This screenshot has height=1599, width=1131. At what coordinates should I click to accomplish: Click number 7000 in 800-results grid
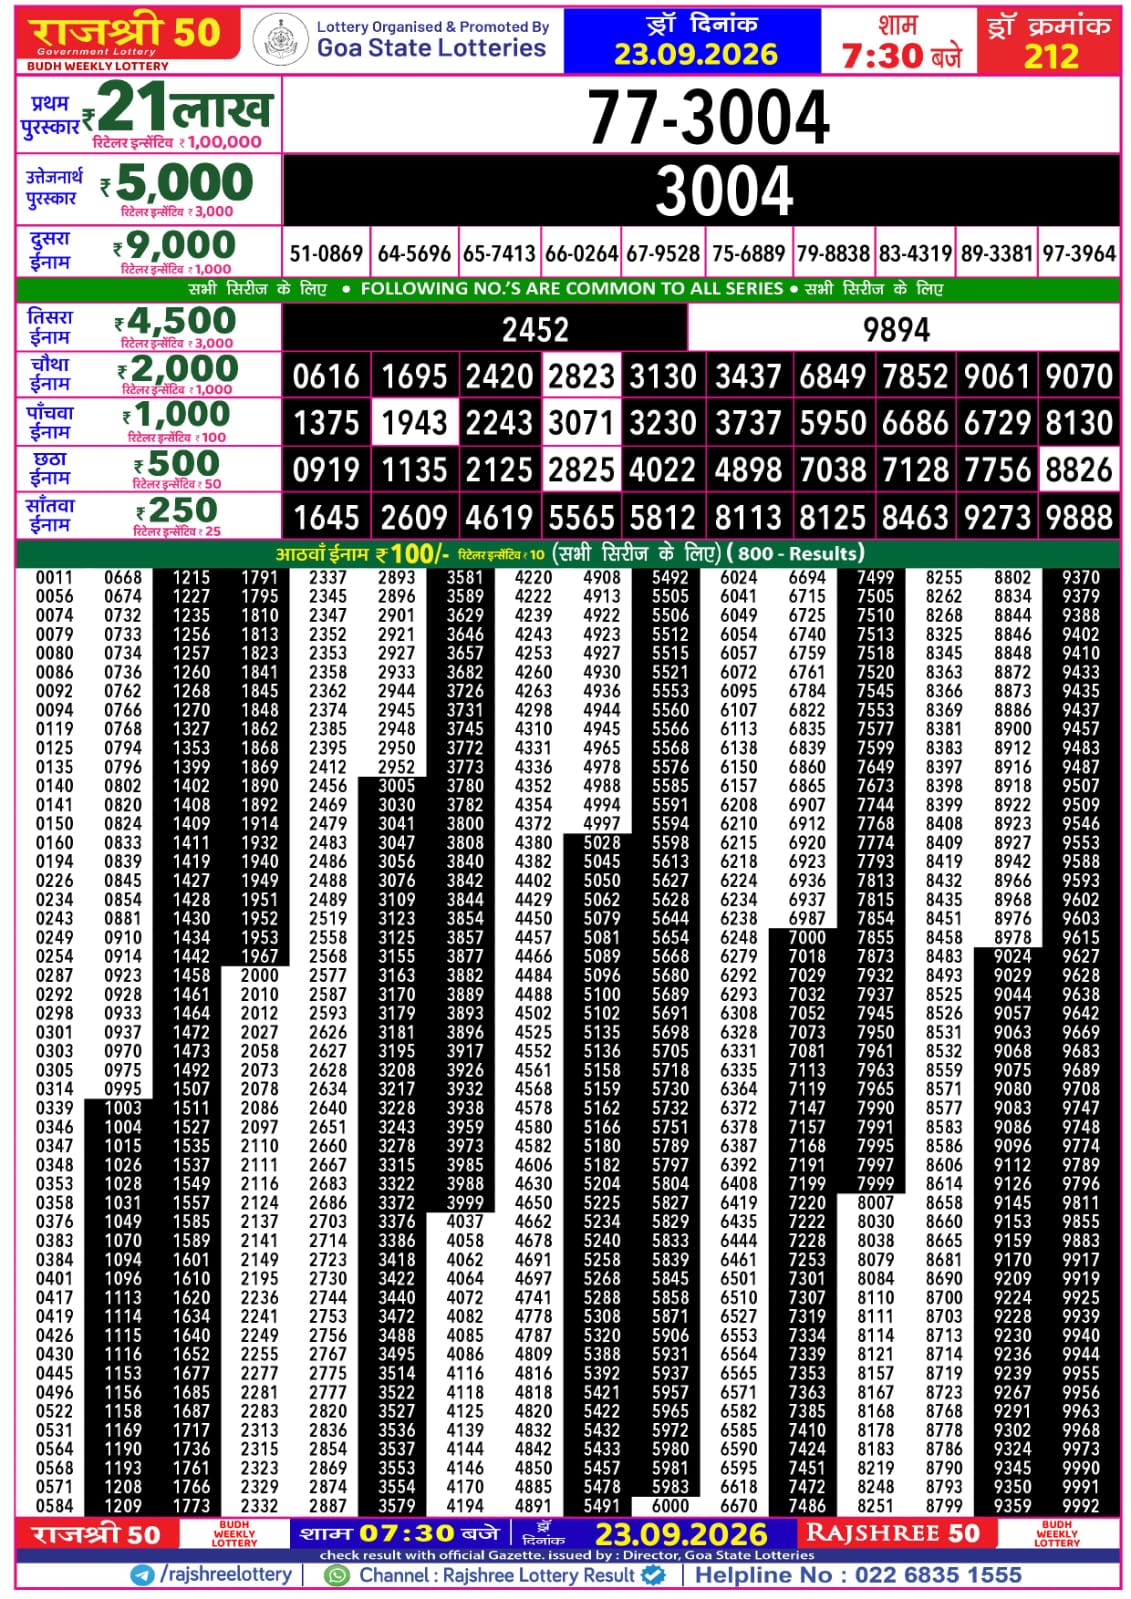[807, 938]
